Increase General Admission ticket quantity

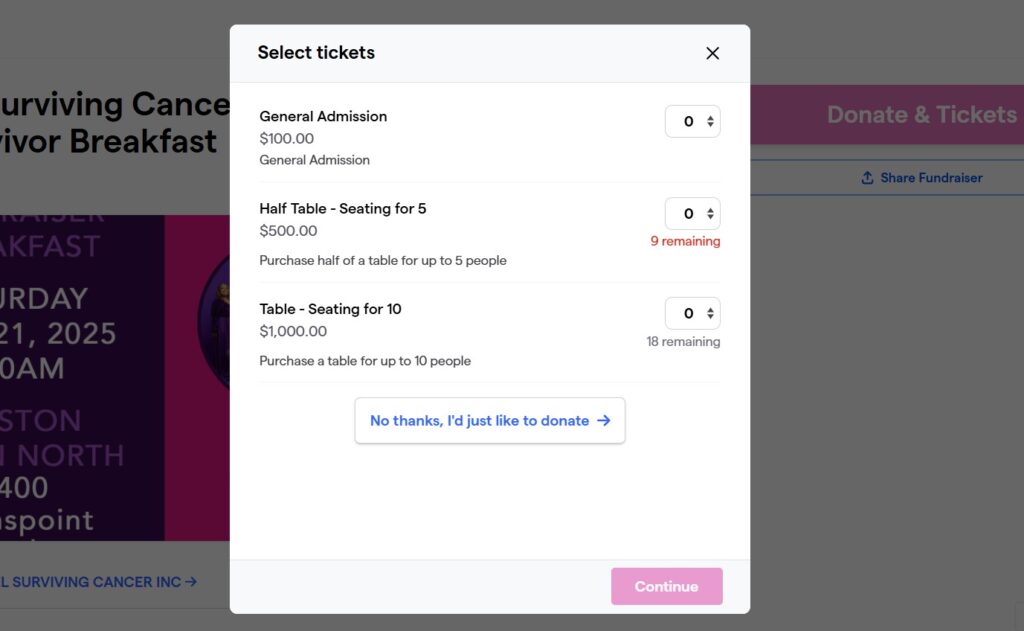tap(711, 117)
